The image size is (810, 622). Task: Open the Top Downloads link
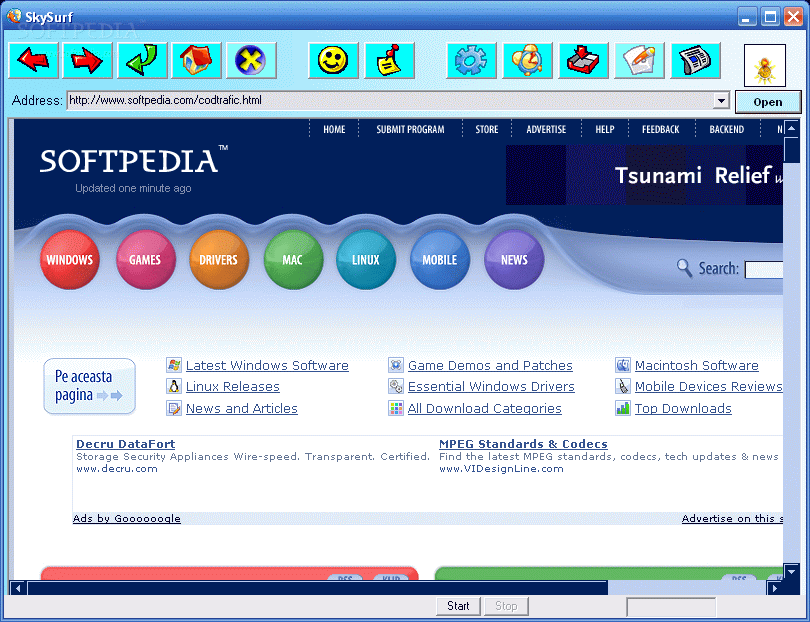683,408
